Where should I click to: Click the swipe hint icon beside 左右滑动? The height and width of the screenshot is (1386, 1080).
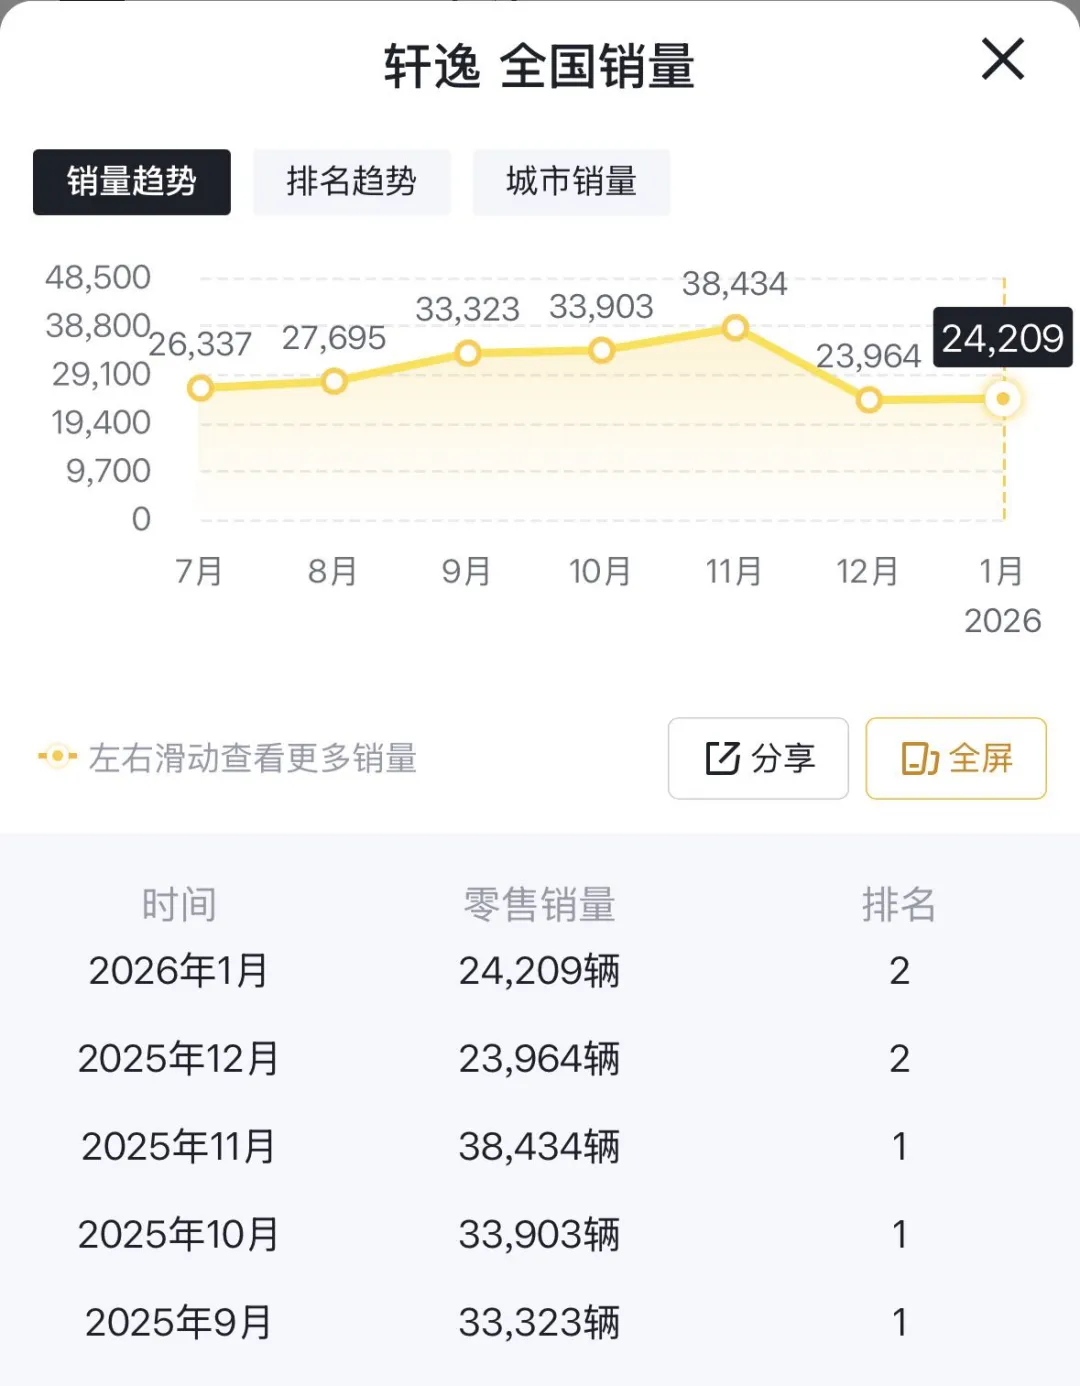[57, 756]
